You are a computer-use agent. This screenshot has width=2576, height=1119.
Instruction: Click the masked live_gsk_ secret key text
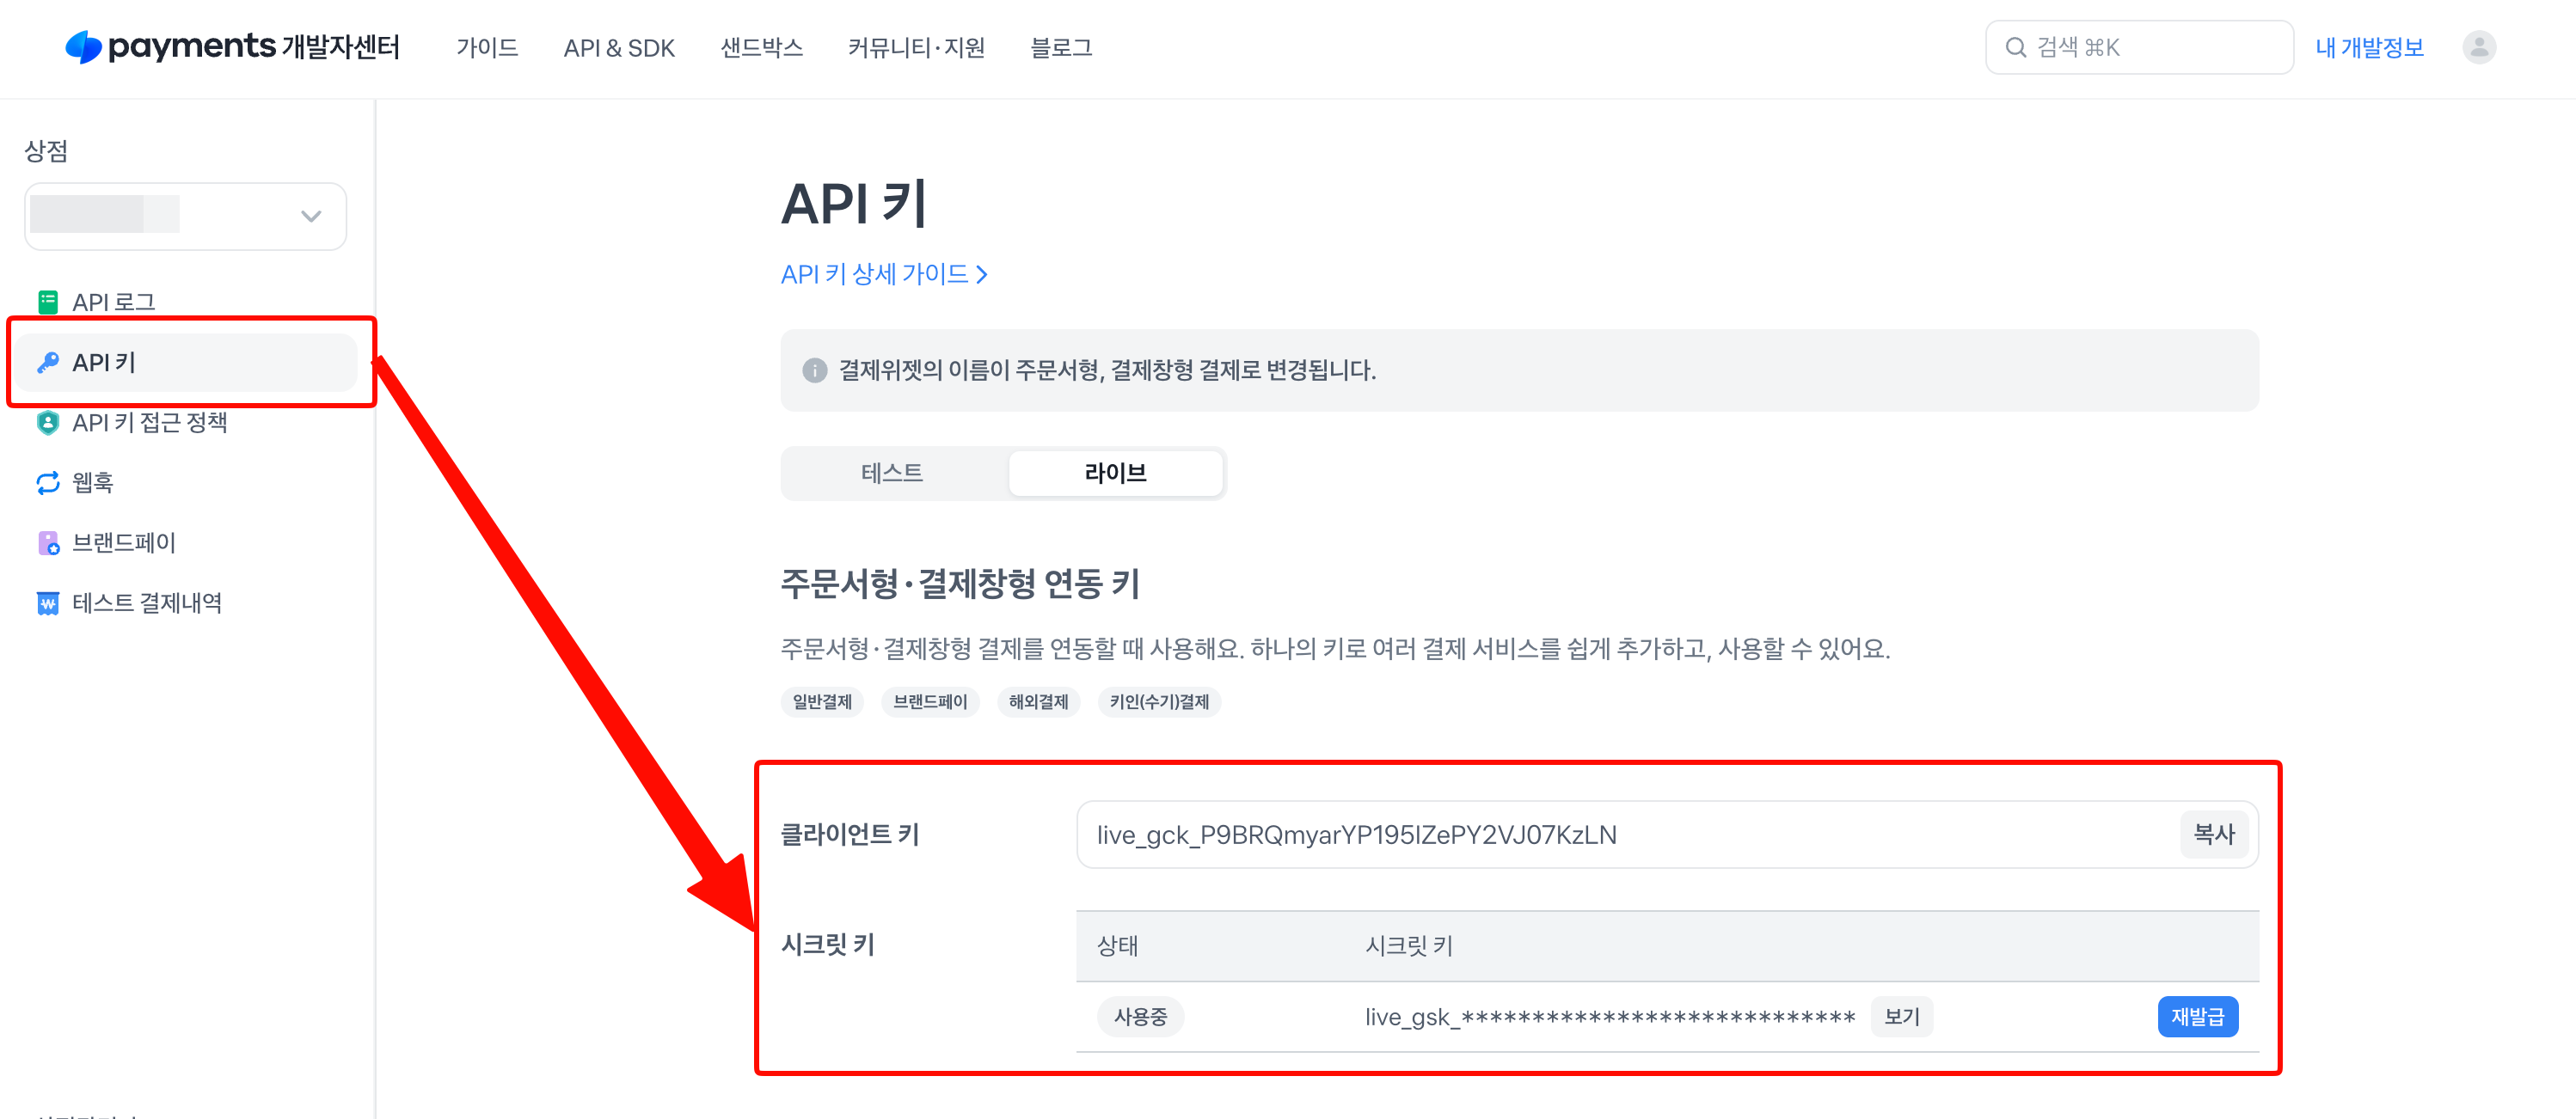point(1610,1017)
